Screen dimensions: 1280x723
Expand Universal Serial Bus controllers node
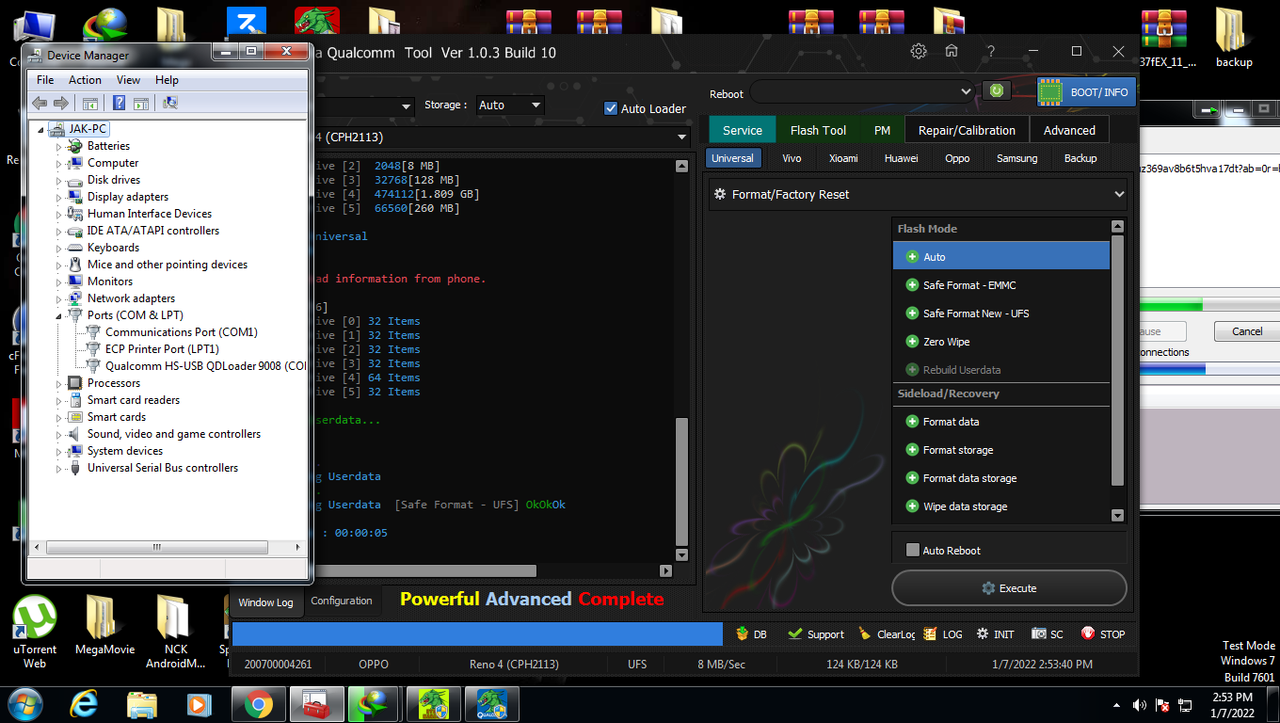59,468
